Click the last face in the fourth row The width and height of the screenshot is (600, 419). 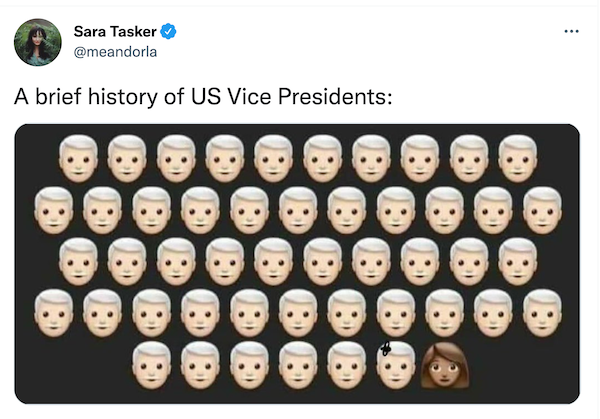click(x=543, y=313)
